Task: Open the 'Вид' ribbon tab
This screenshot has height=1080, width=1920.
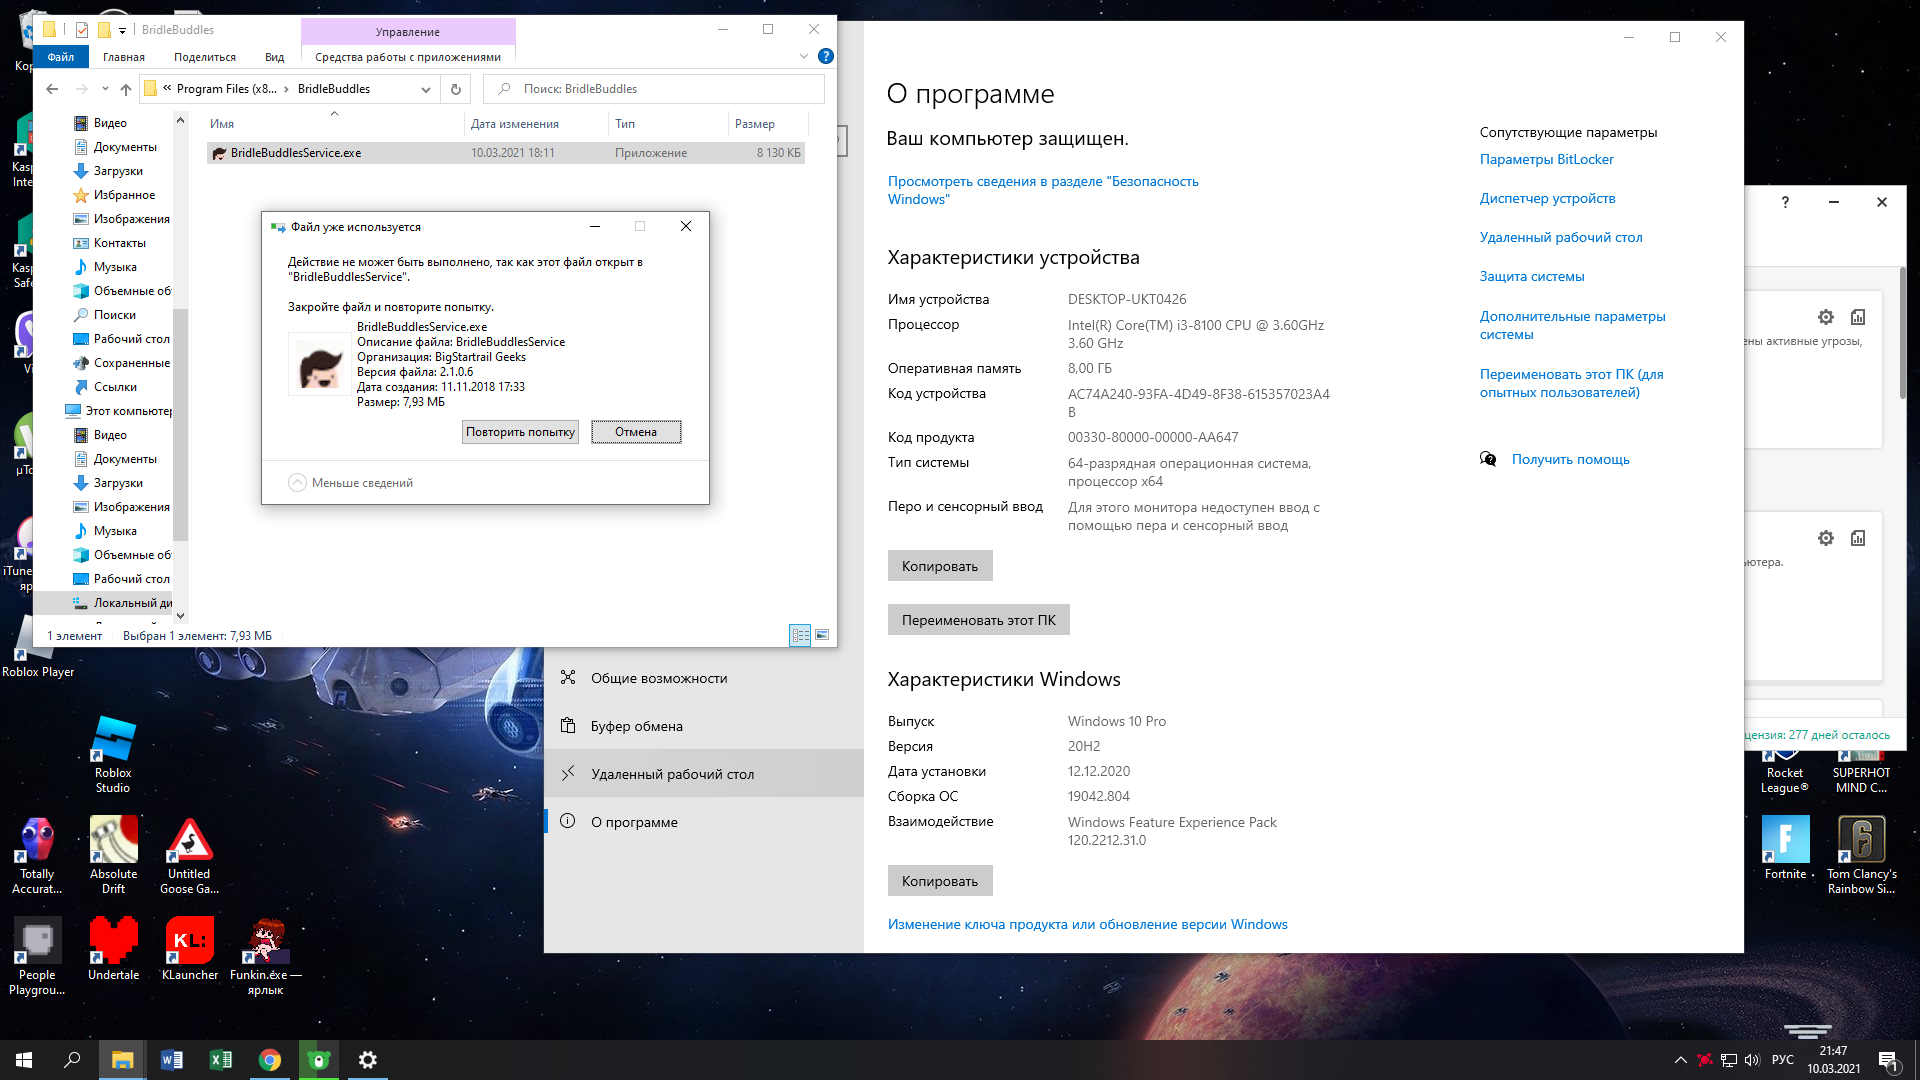Action: pos(274,57)
